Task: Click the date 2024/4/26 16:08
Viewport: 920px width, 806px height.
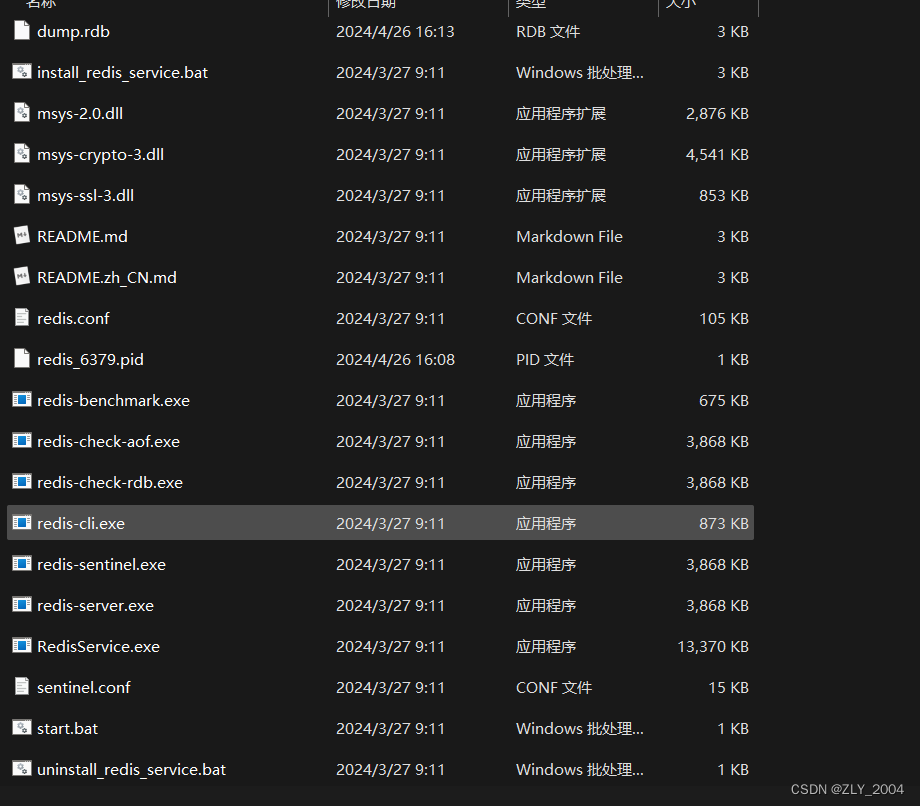Action: [395, 360]
